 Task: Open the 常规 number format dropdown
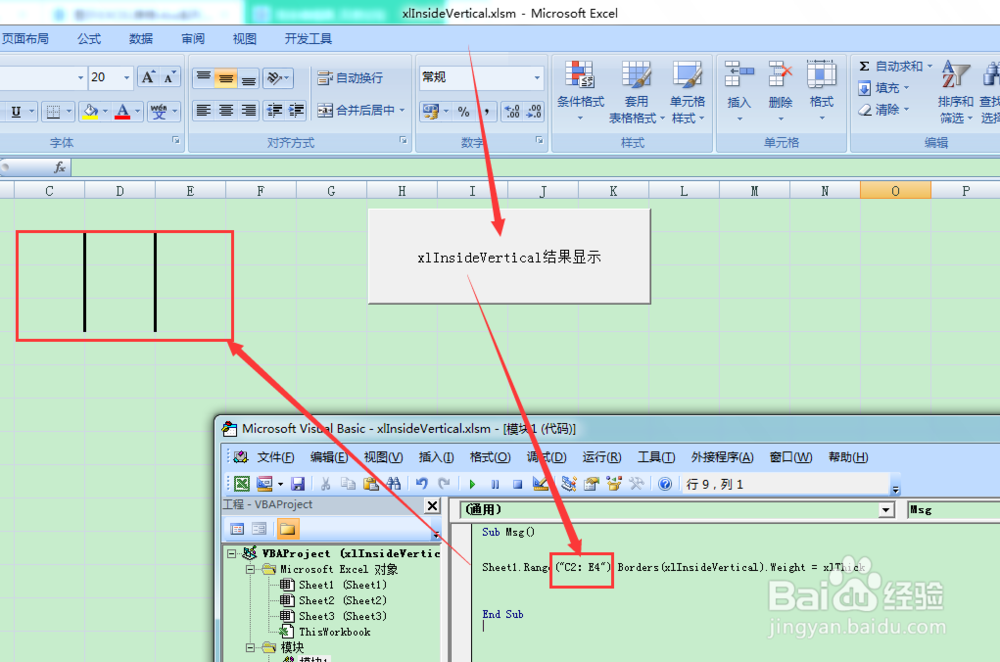coord(536,76)
